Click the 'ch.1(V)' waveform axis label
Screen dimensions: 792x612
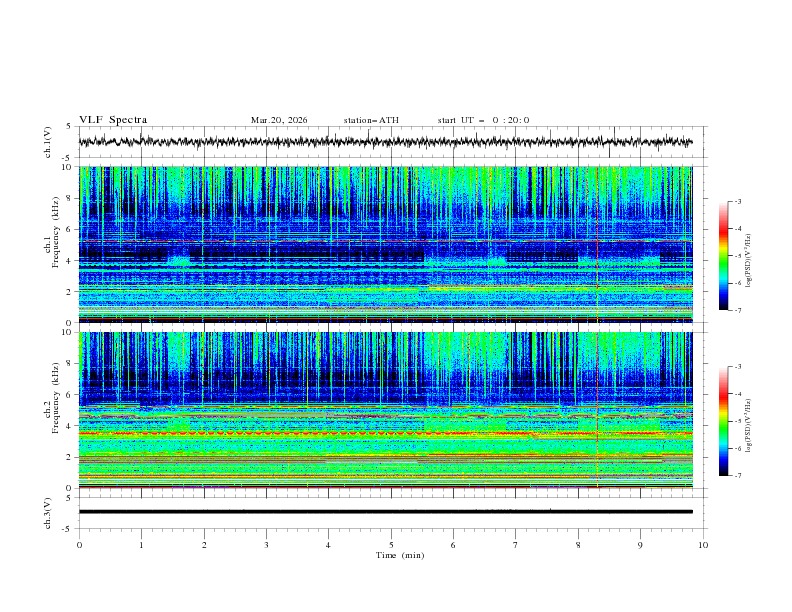(48, 142)
